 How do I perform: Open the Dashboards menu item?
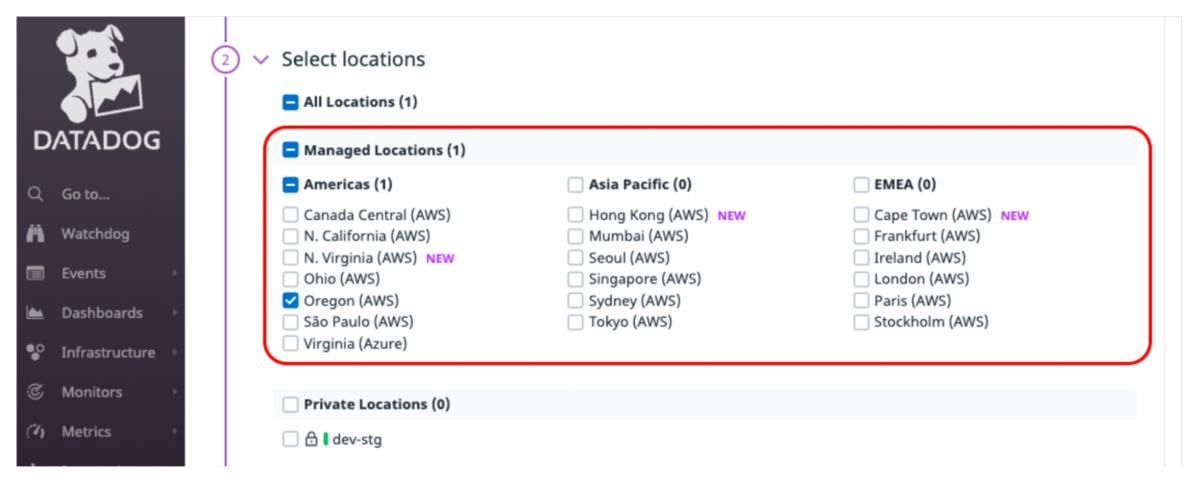click(102, 313)
